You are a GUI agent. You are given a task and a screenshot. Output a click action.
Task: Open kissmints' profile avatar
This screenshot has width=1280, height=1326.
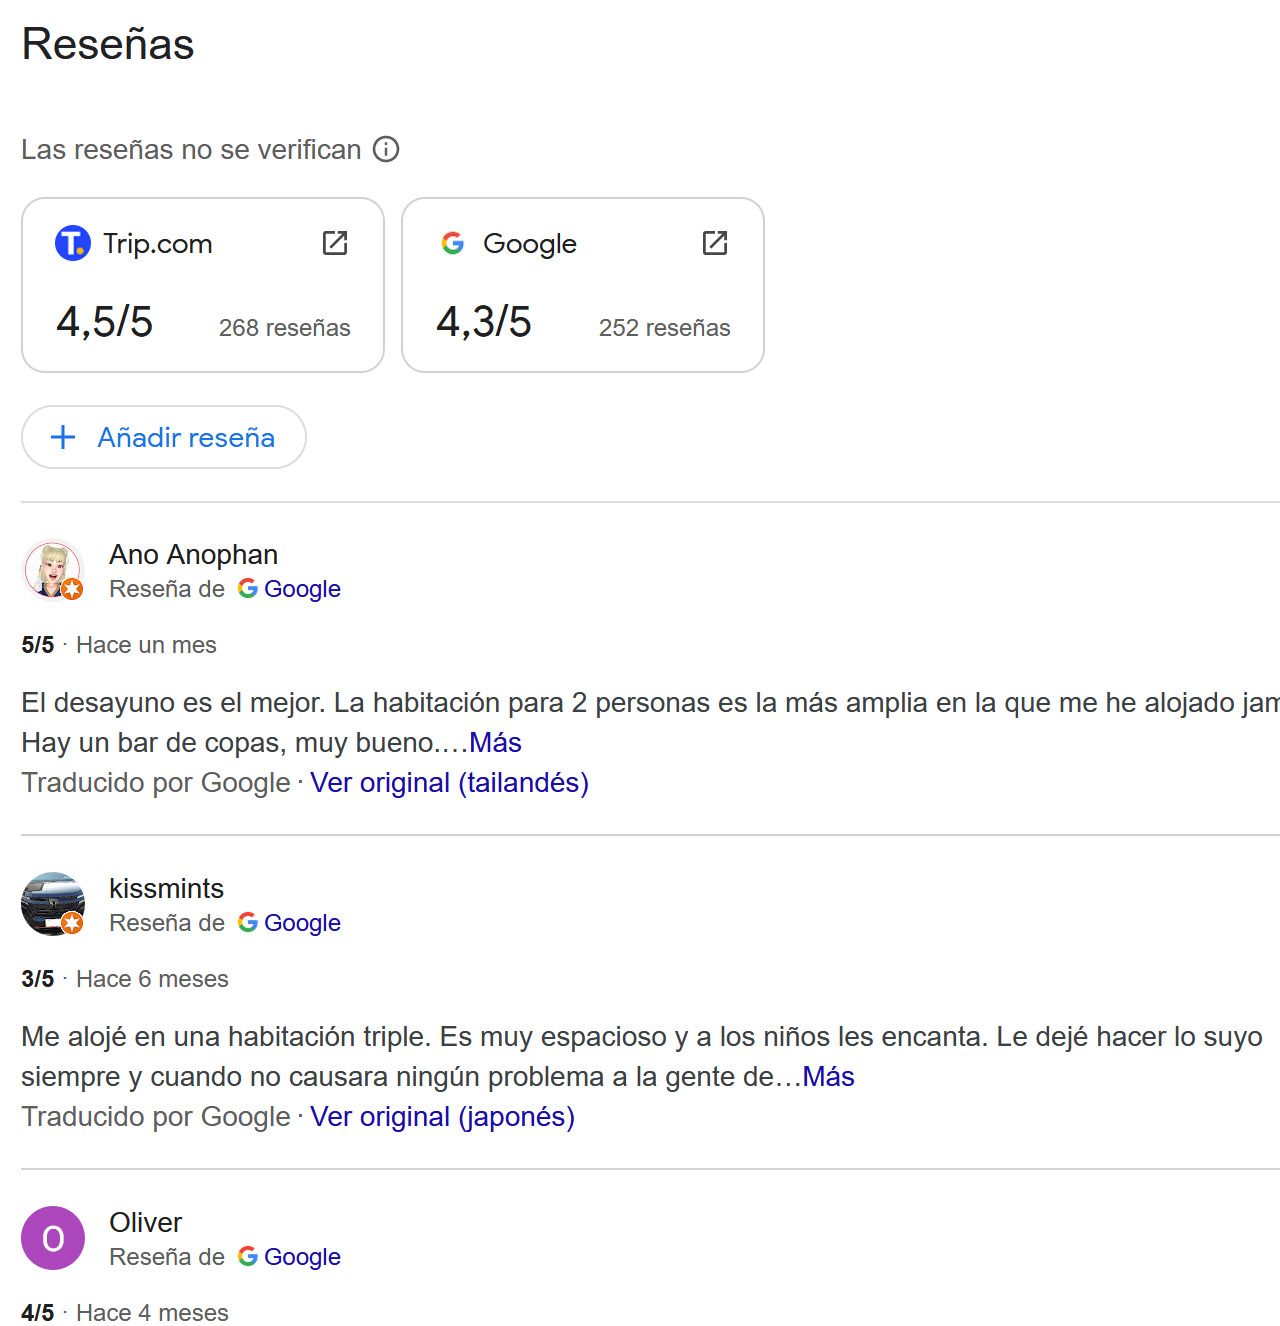click(53, 904)
